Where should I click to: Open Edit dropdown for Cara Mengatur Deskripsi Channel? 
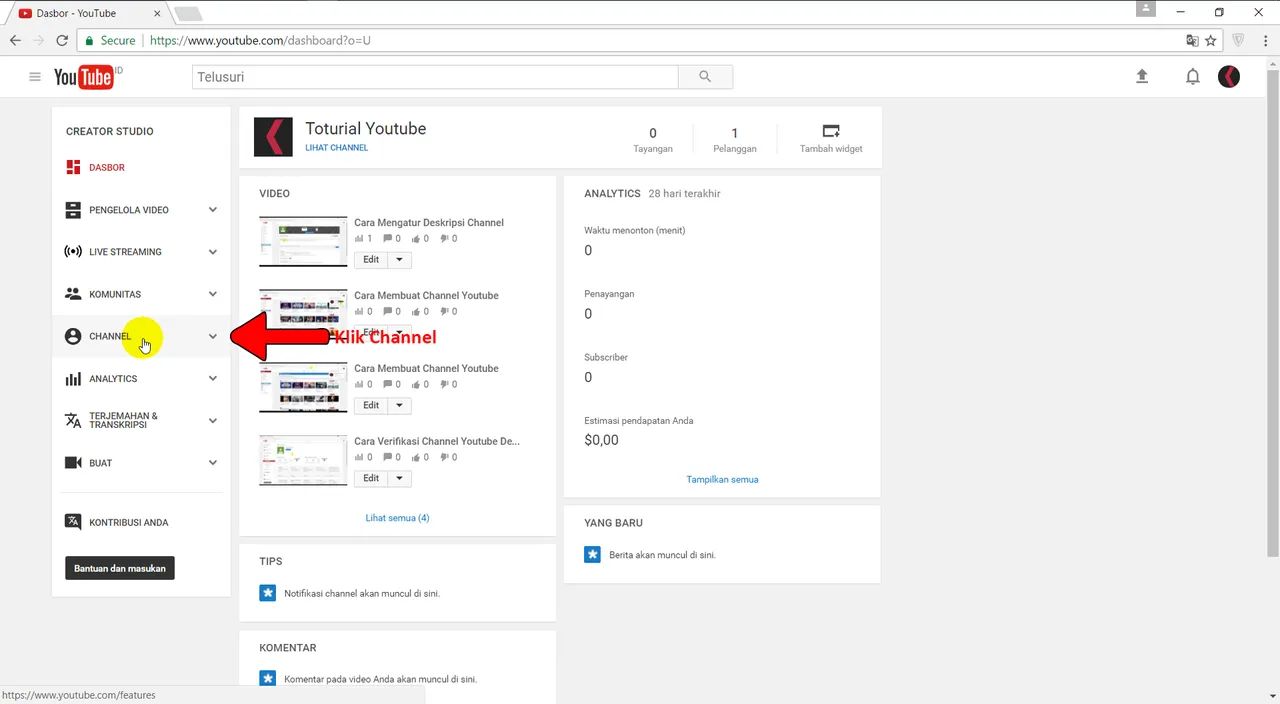[x=399, y=260]
